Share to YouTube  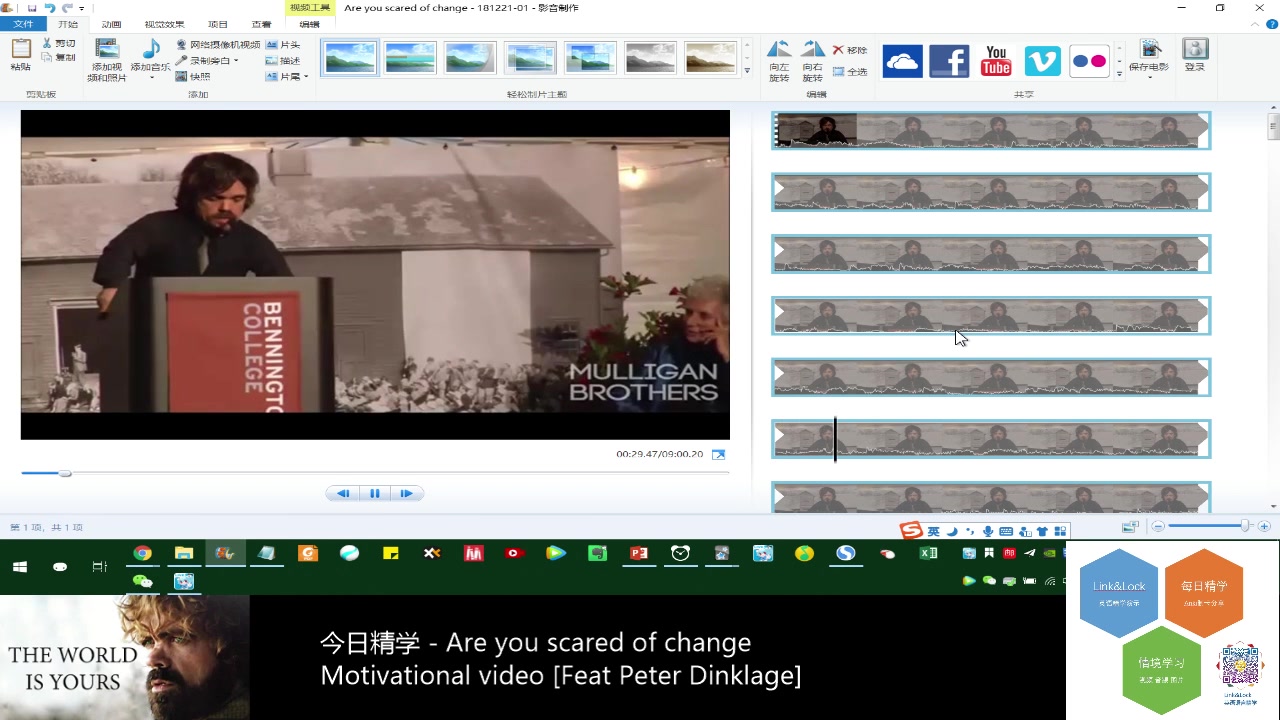996,62
